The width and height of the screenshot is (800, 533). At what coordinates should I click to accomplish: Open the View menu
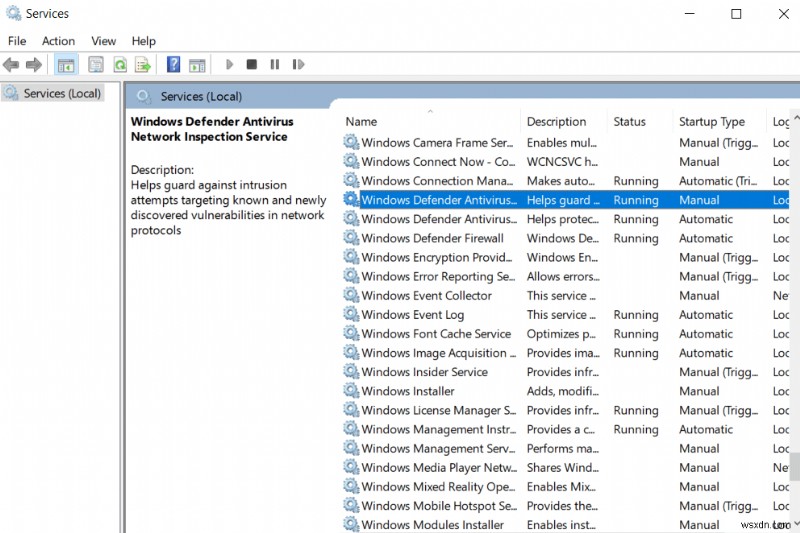tap(104, 41)
